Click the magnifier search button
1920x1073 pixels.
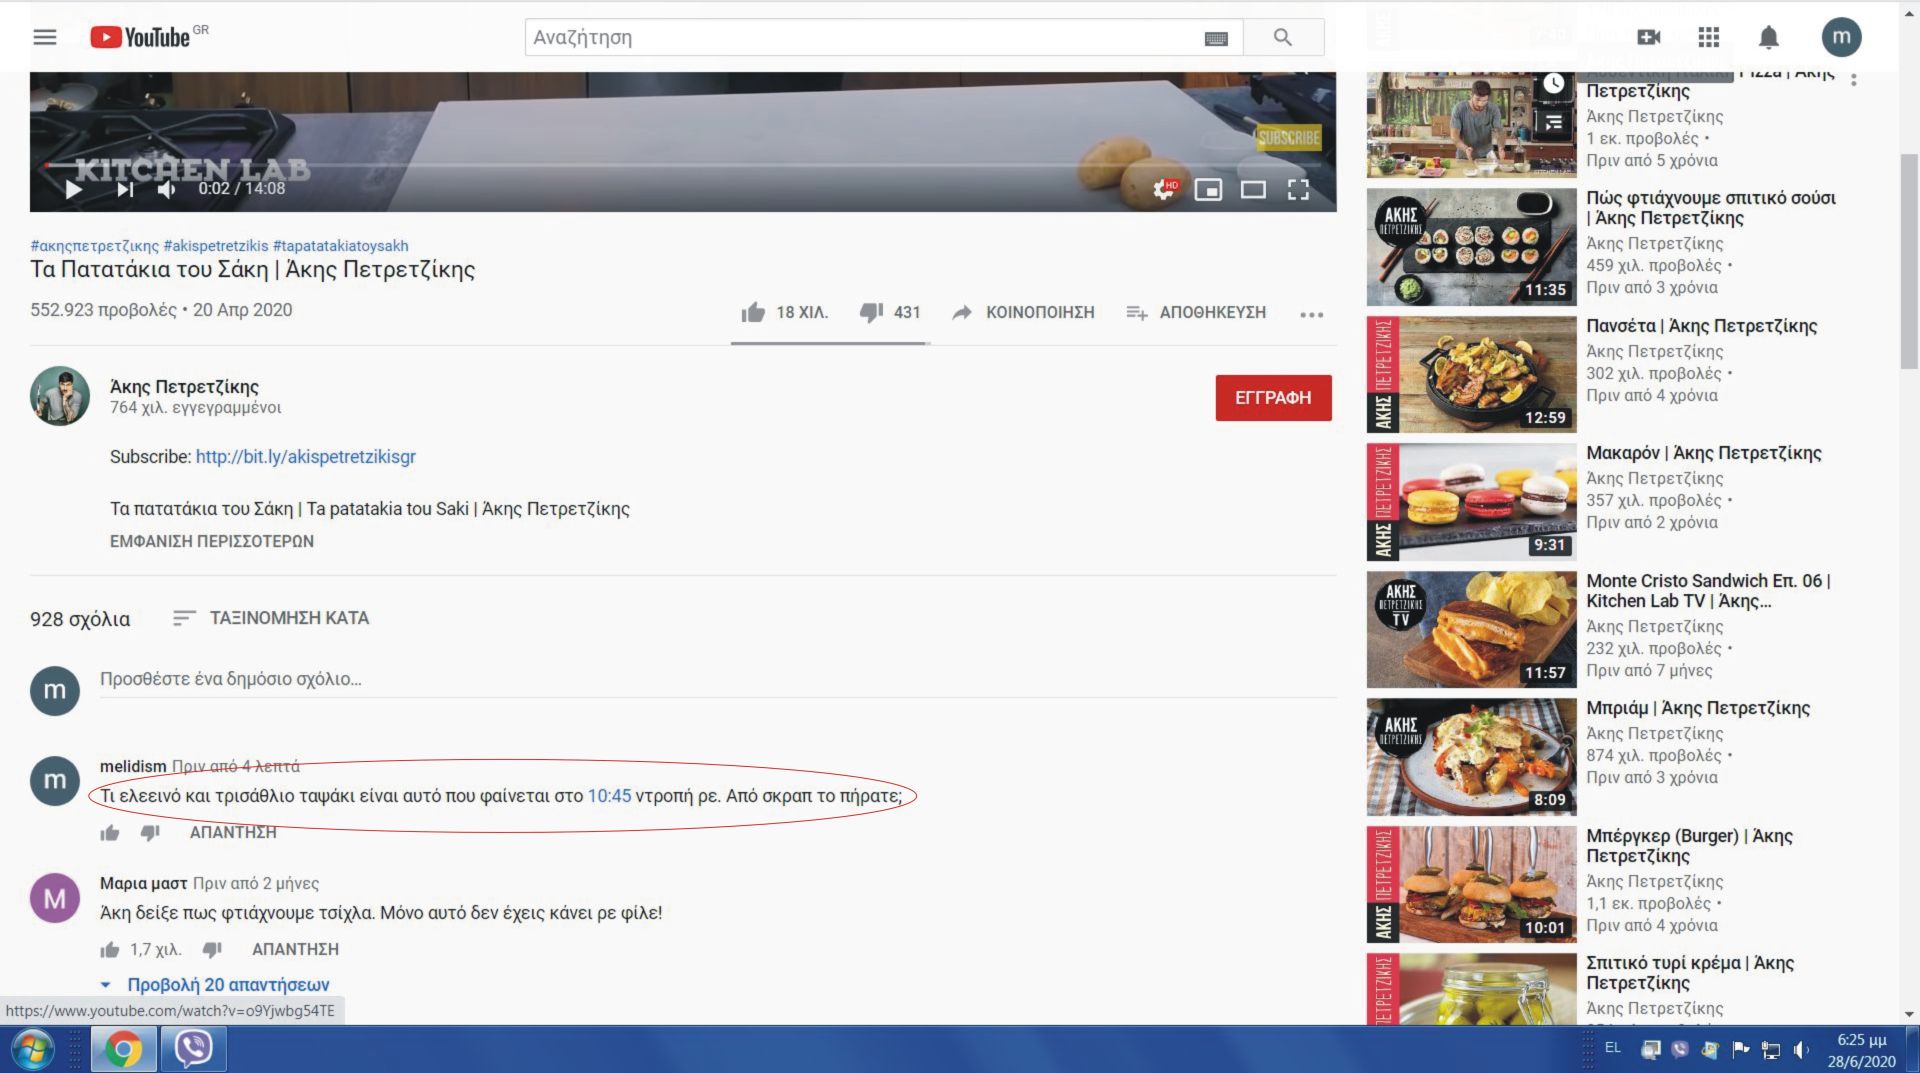1283,37
